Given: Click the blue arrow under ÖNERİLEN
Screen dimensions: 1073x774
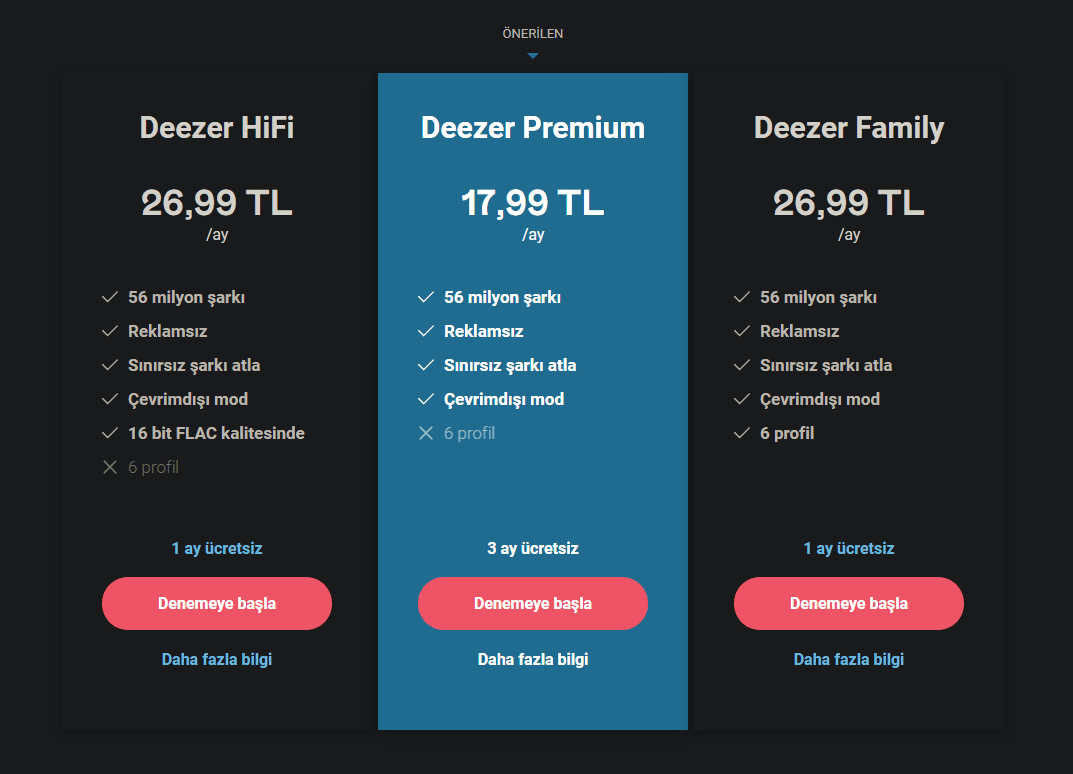Looking at the screenshot, I should coord(533,56).
